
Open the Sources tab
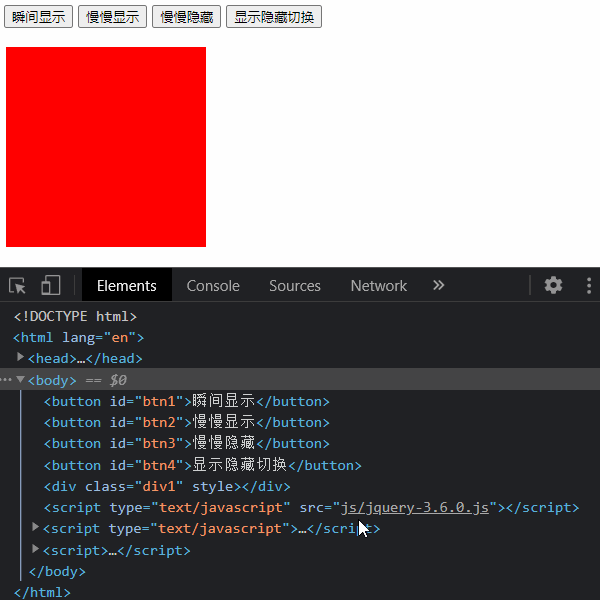coord(295,285)
